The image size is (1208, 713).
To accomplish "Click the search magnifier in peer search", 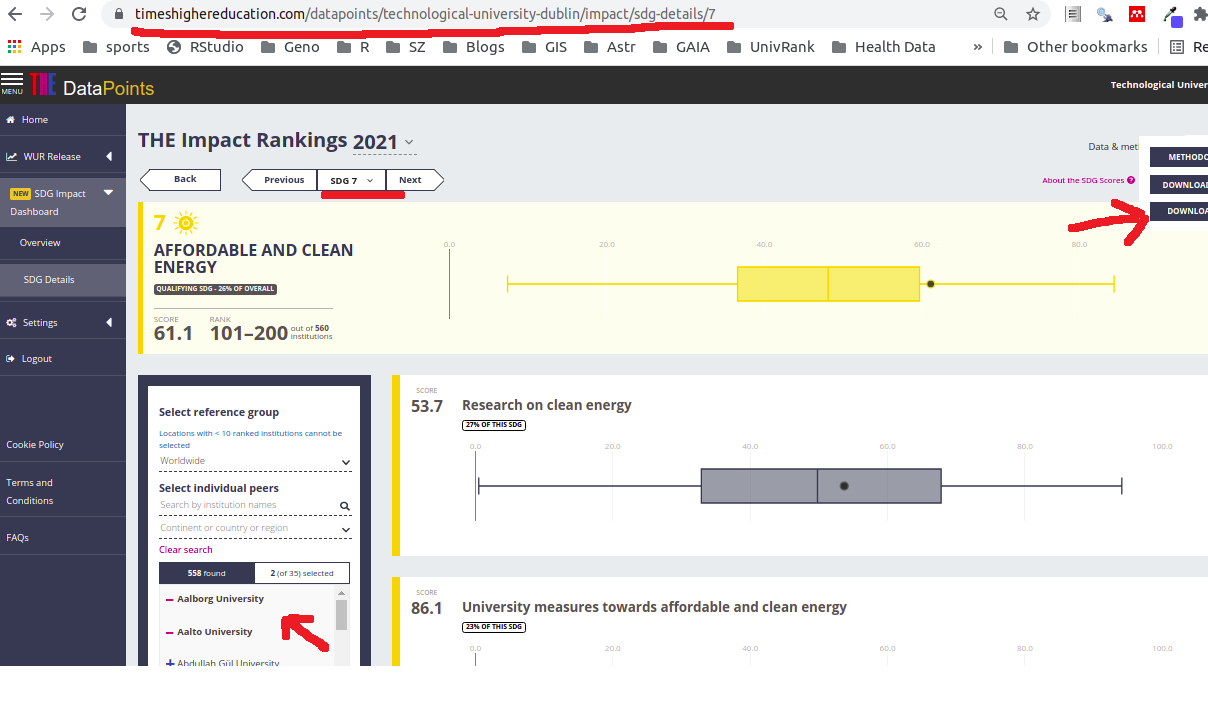I will coord(344,507).
